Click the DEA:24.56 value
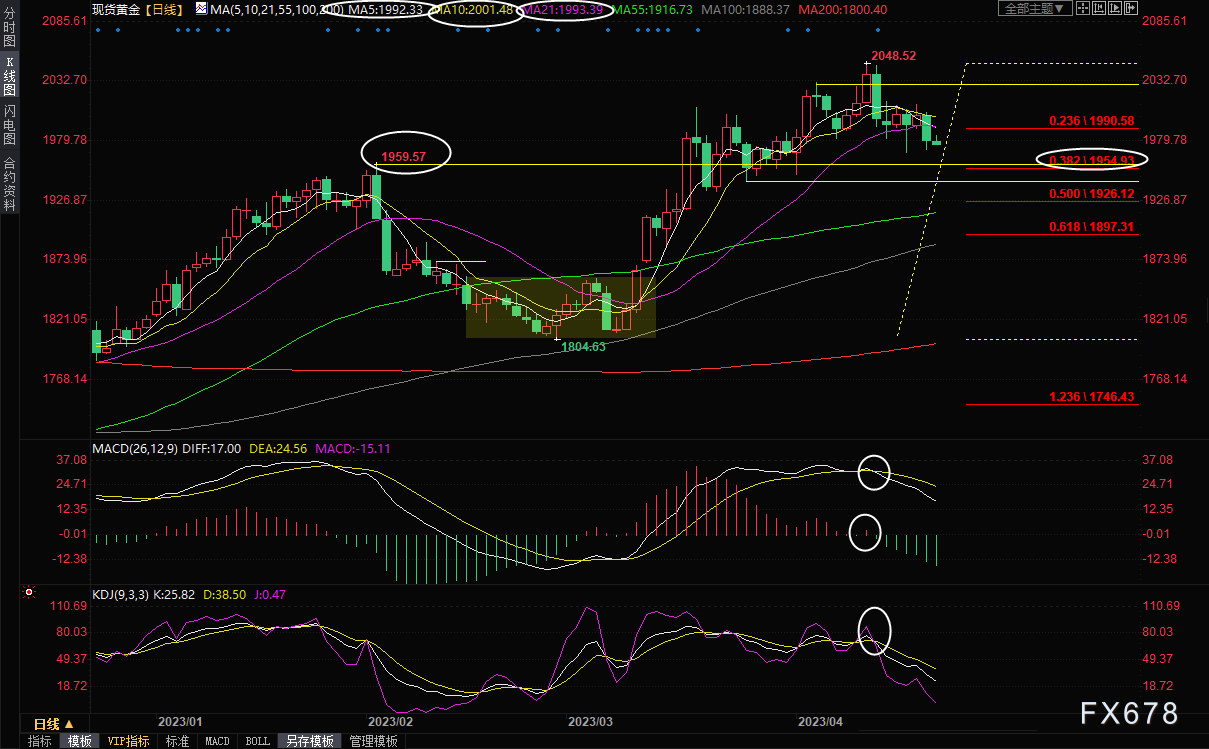The image size is (1209, 749). pos(276,448)
